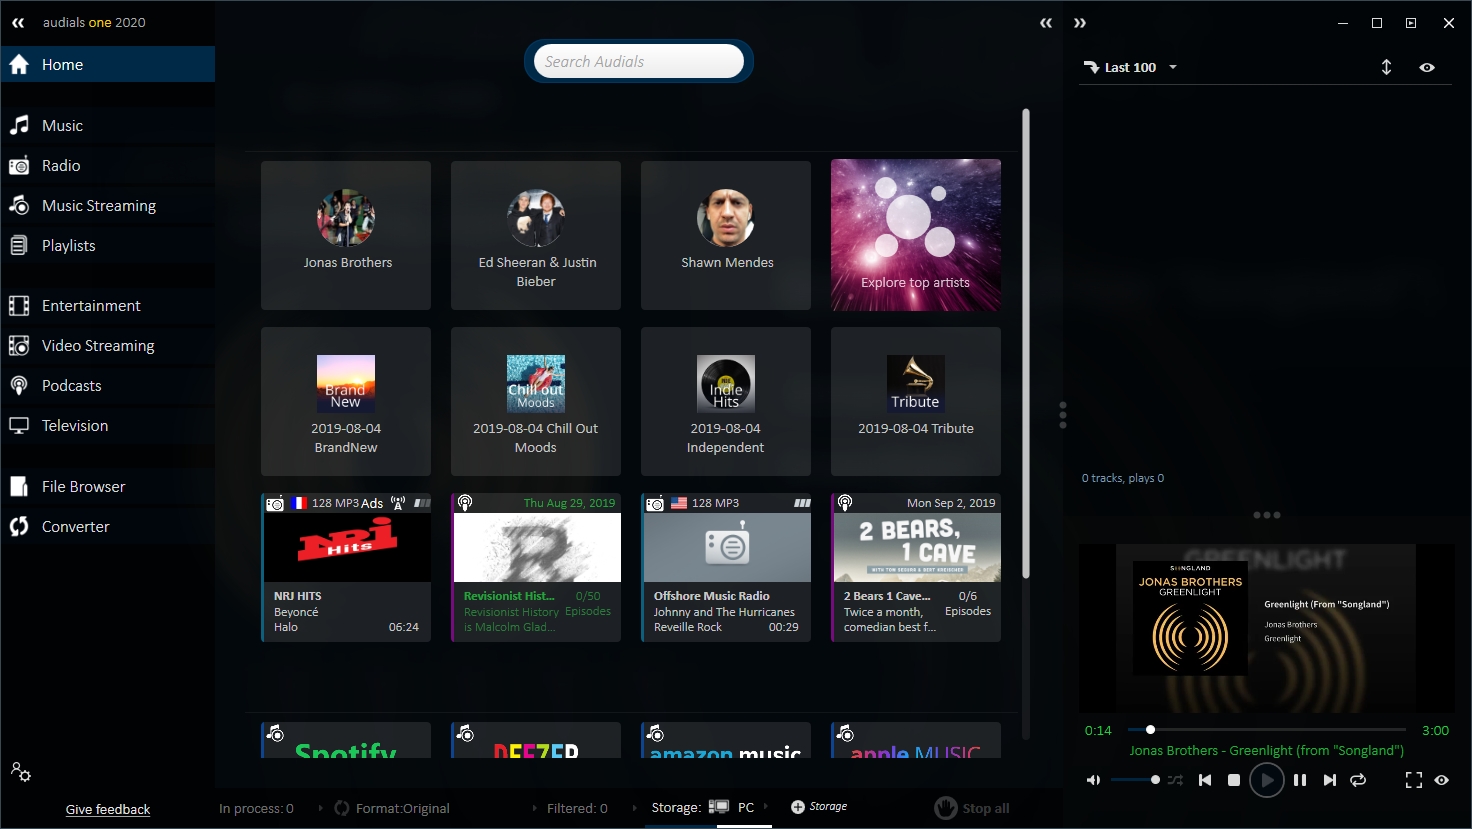1472x829 pixels.
Task: Click the Converter arrows icon
Action: tap(19, 527)
